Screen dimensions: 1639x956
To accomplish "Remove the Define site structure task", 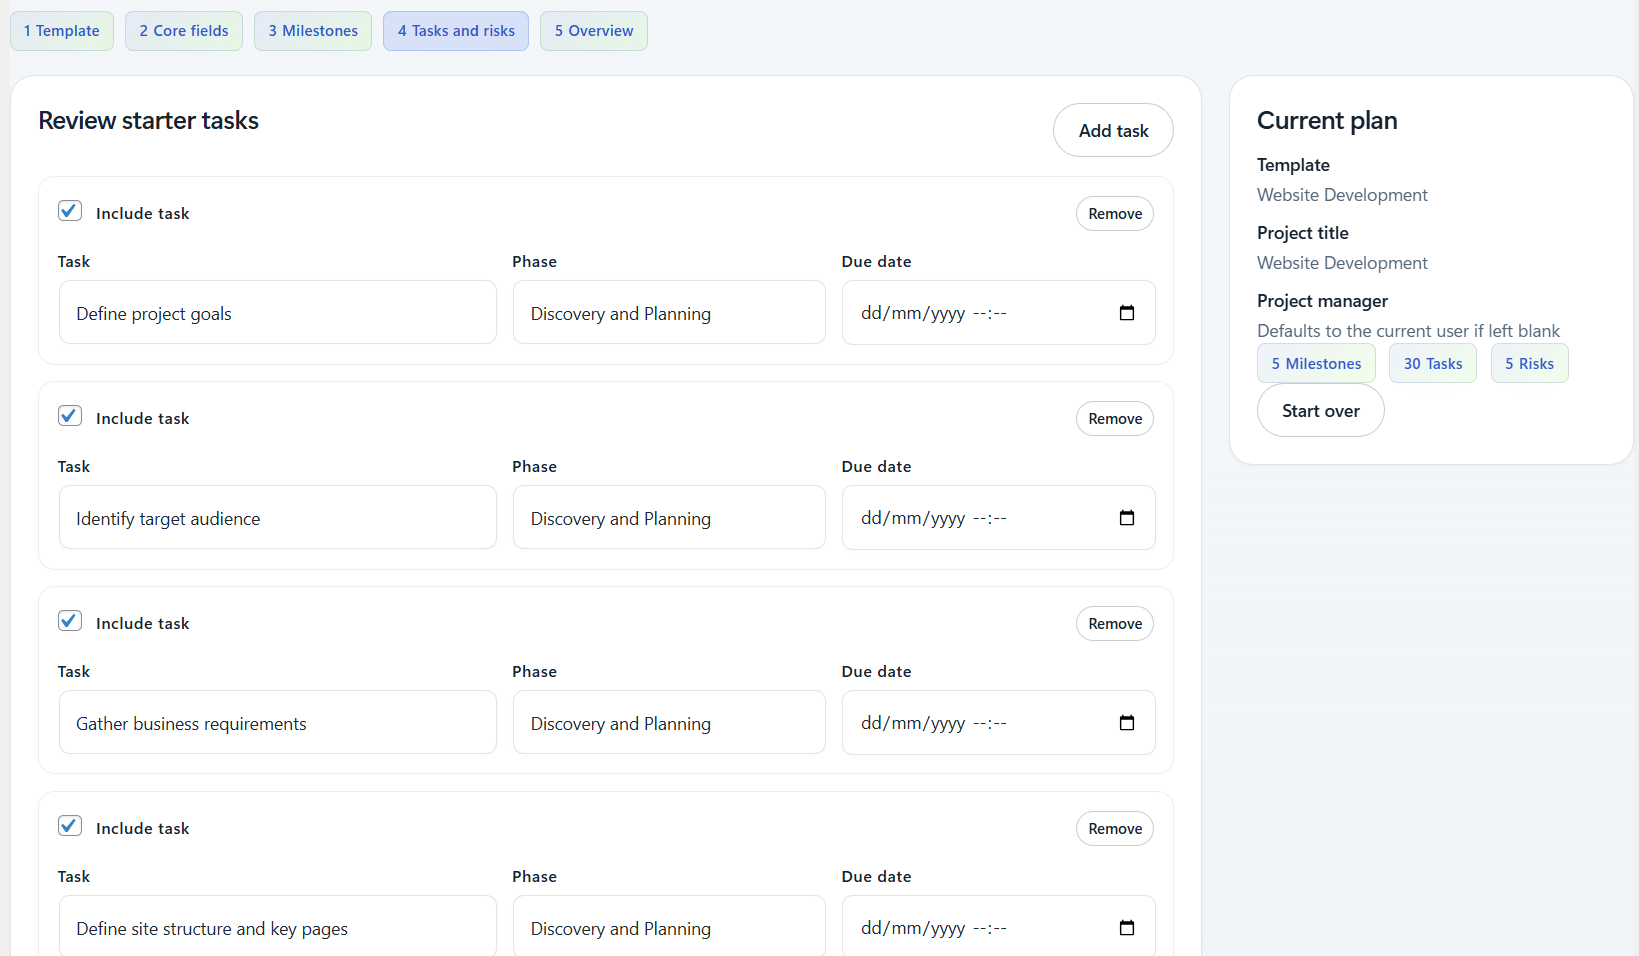I will (1115, 829).
